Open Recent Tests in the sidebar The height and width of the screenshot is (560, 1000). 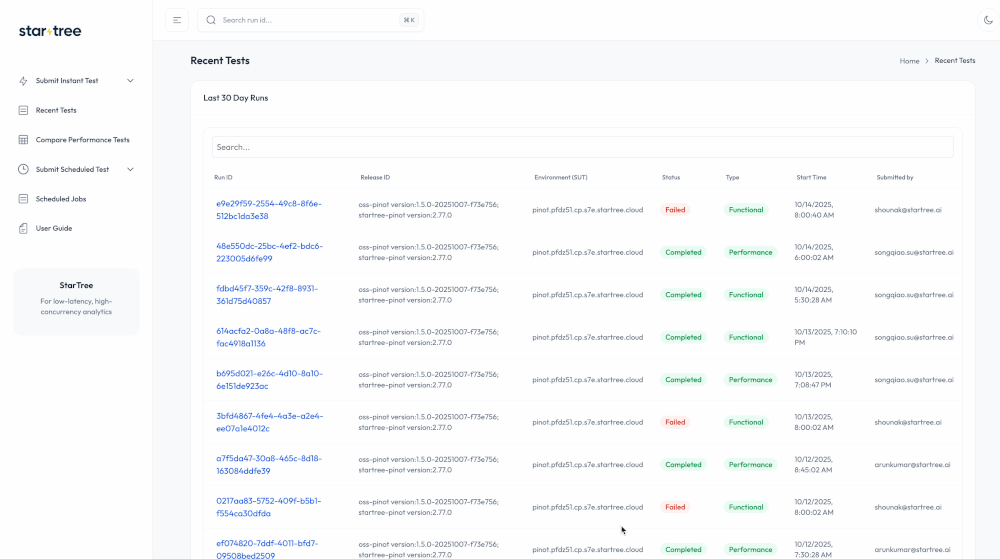(56, 110)
